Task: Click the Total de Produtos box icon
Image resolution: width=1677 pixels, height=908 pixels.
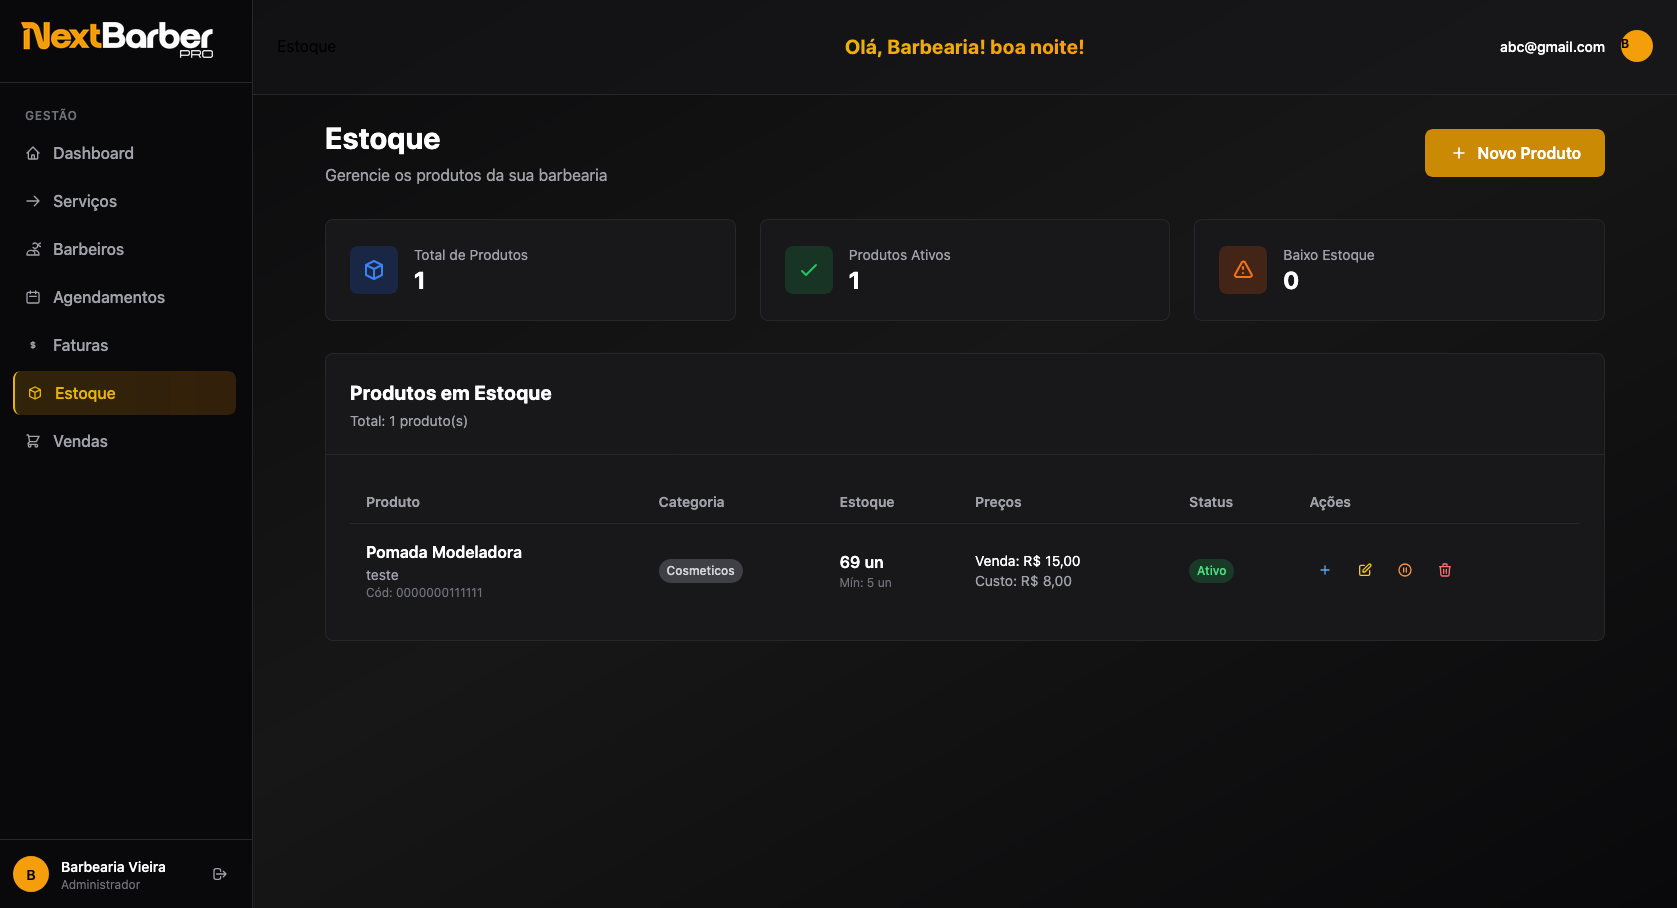Action: coord(374,270)
